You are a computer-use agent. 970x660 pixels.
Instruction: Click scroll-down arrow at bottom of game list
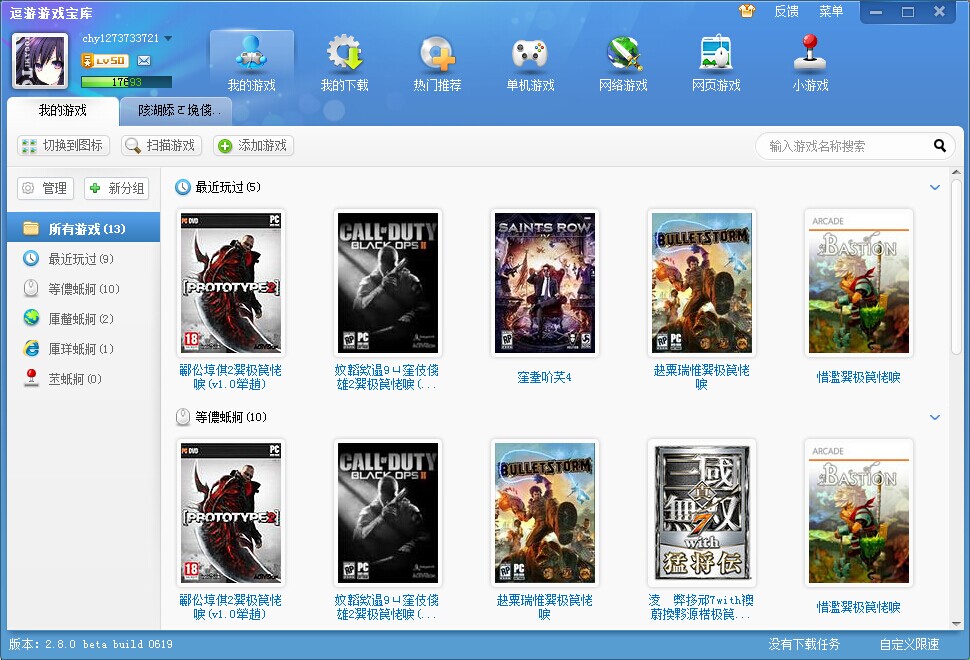tap(956, 624)
